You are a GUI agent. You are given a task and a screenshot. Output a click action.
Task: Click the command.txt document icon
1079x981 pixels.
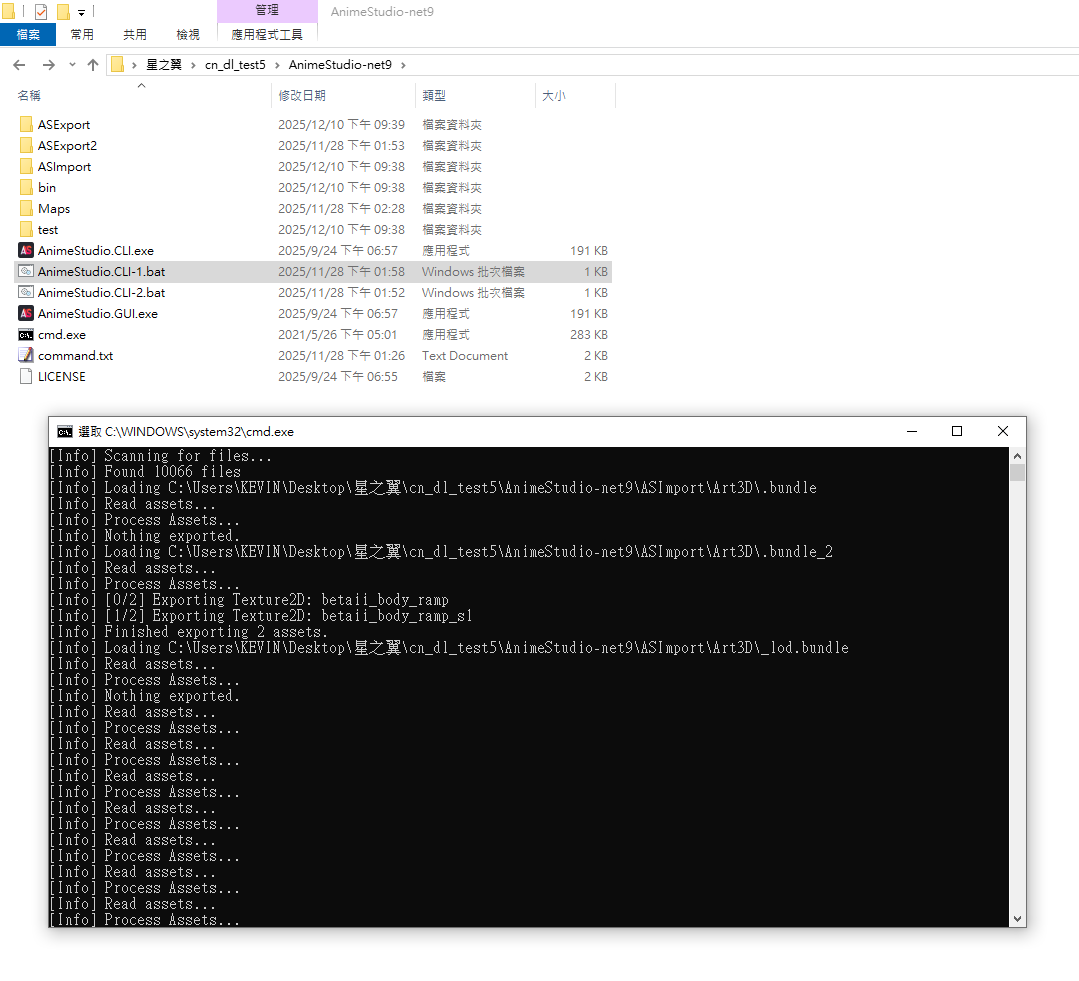[x=26, y=356]
